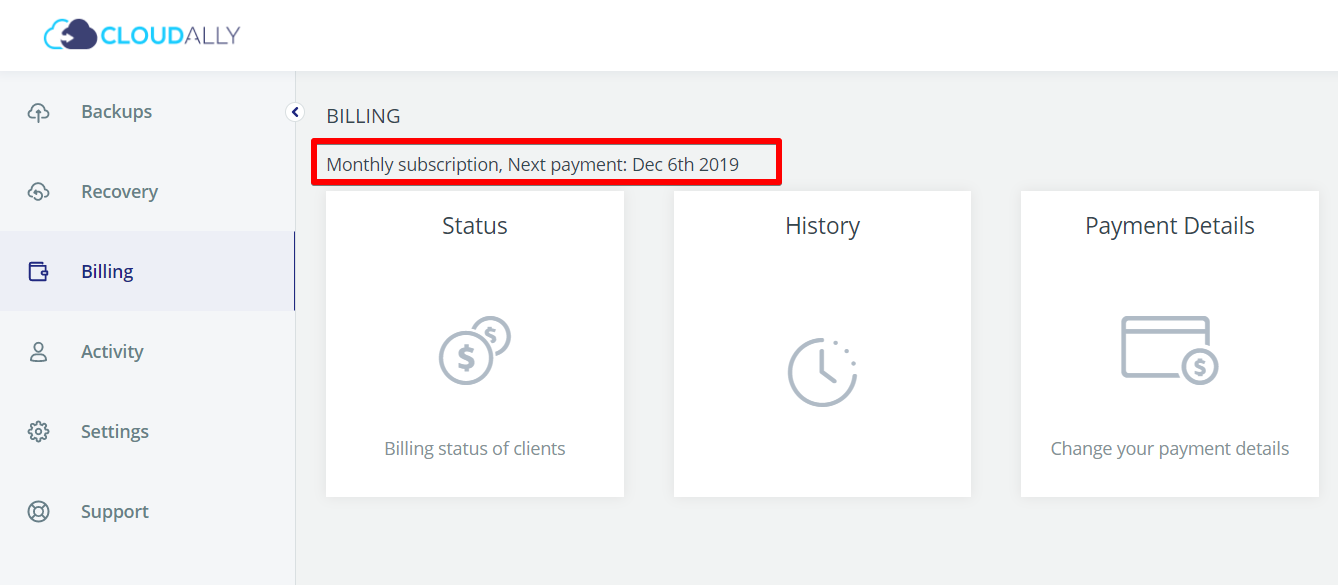Click the clock History icon

[x=822, y=372]
